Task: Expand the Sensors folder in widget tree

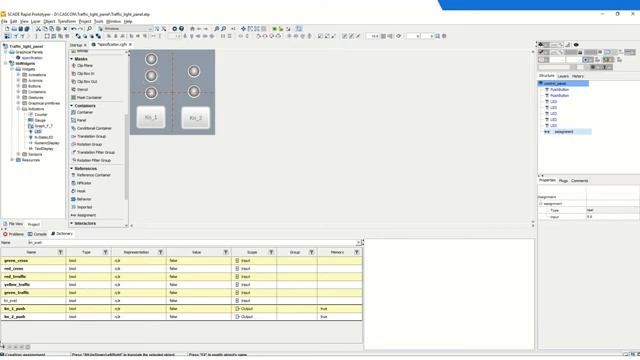Action: pyautogui.click(x=18, y=154)
